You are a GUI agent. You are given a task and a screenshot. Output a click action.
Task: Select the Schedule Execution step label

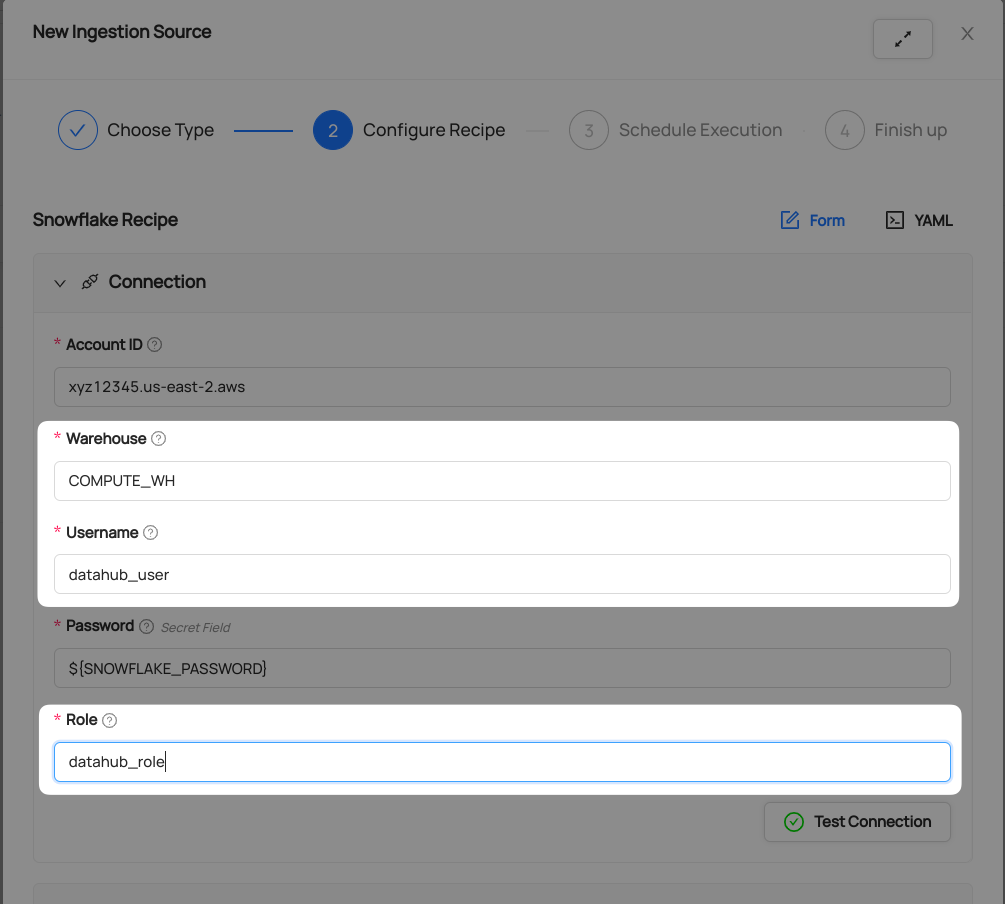tap(701, 130)
